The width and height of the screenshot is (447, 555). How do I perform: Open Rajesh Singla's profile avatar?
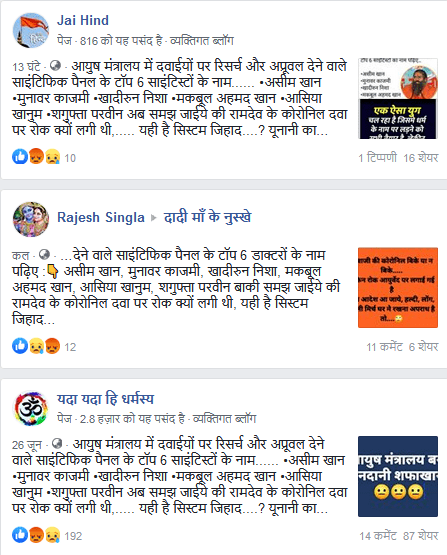pos(30,219)
